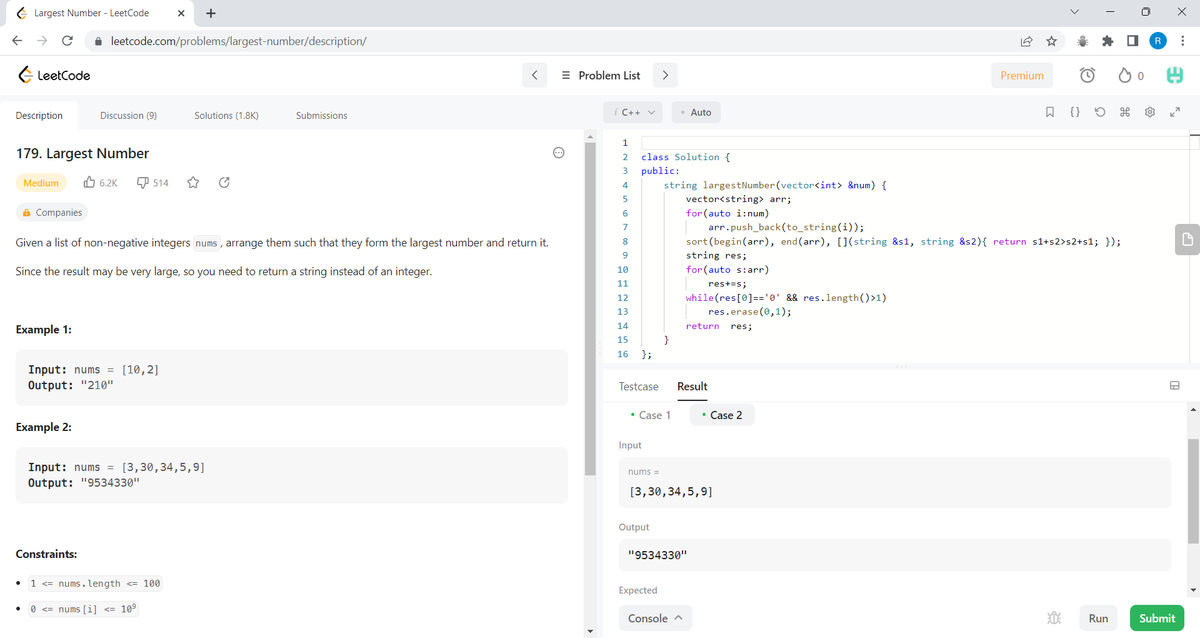Expand the Console panel
1200x638 pixels.
tap(656, 618)
